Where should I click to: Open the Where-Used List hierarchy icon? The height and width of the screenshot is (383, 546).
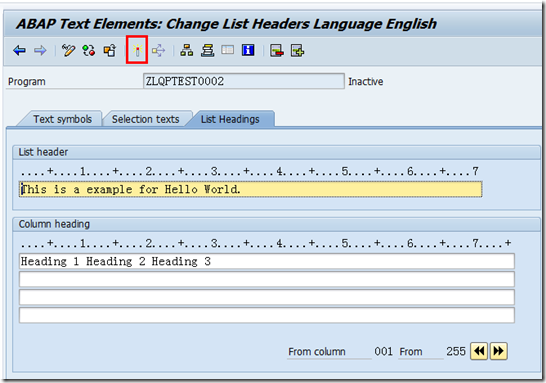pyautogui.click(x=187, y=51)
